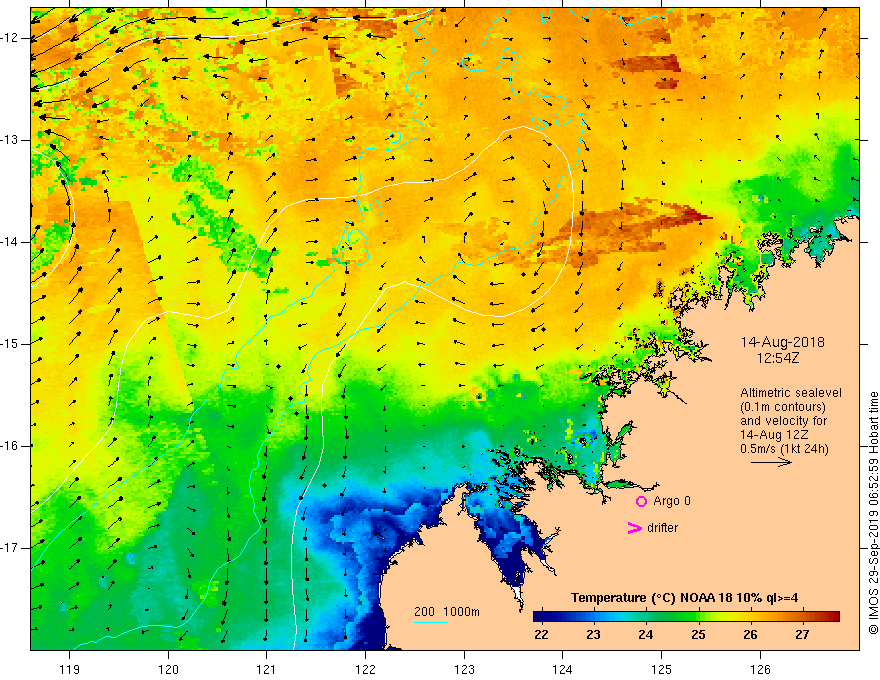Screen dimensions: 880x680
Task: Click the colorbar tick label 23
Action: (x=593, y=635)
